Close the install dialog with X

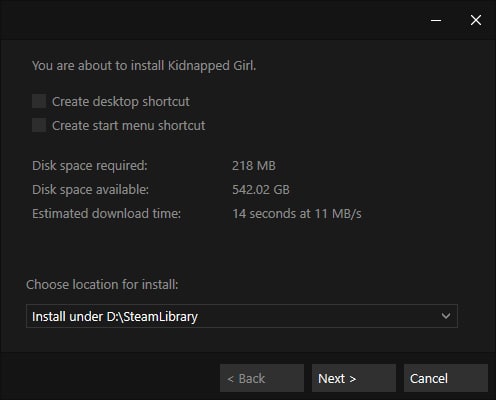click(x=476, y=20)
